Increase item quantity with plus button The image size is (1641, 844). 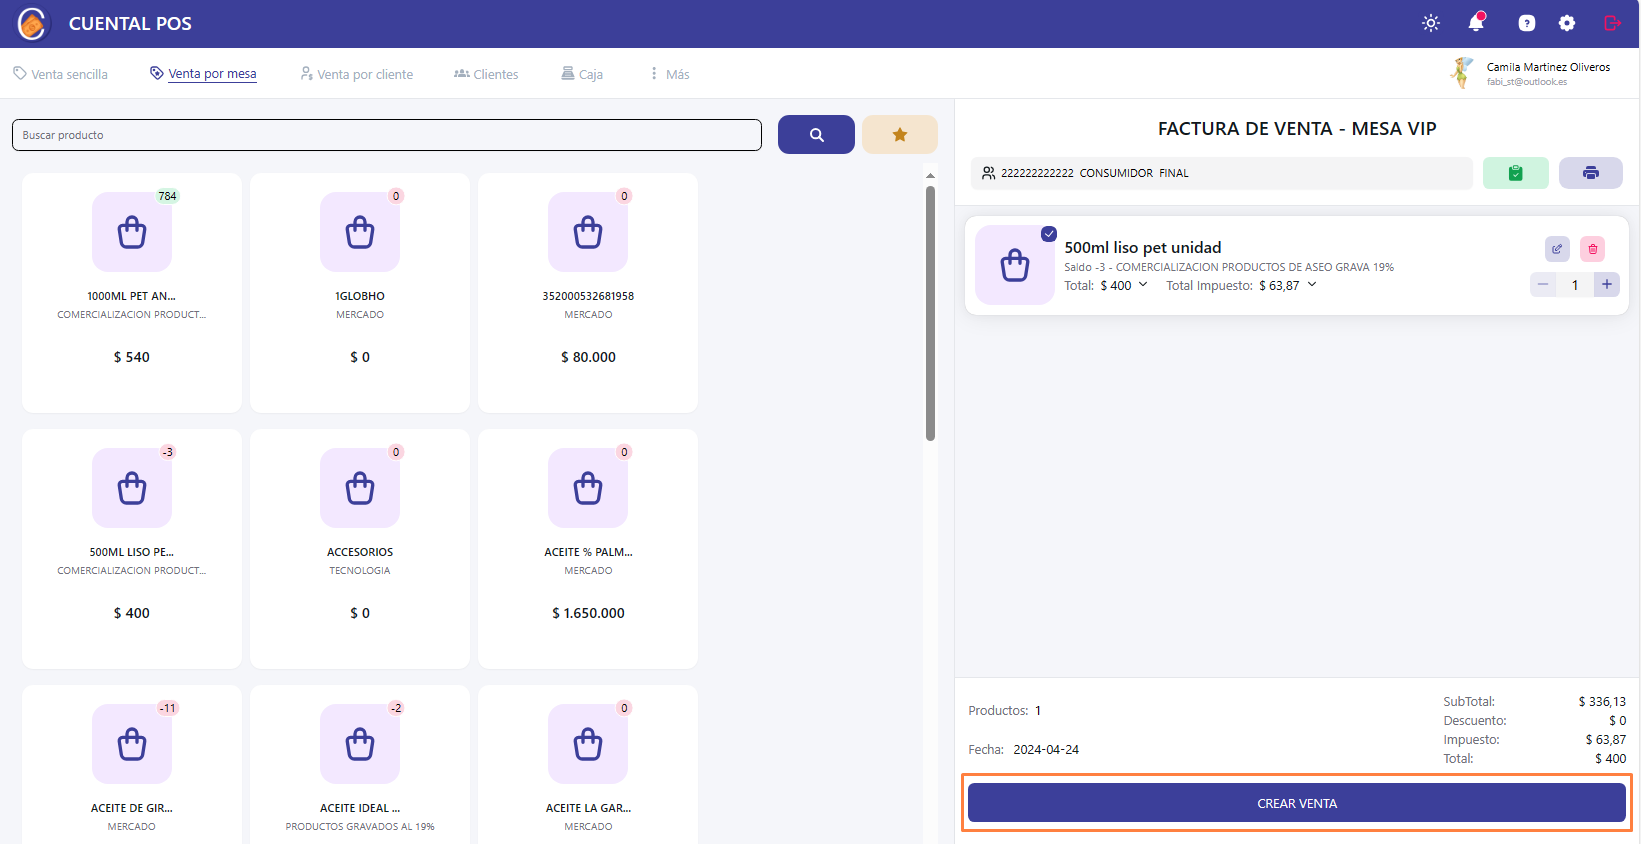coord(1607,285)
